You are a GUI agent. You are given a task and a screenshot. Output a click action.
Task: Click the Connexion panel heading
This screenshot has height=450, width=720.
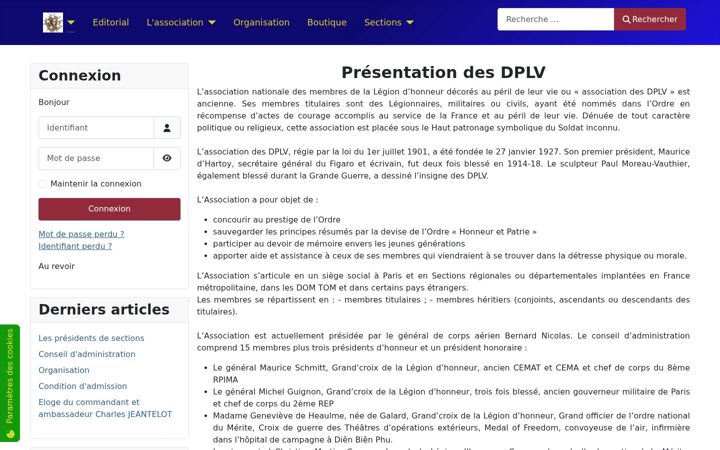click(x=79, y=75)
